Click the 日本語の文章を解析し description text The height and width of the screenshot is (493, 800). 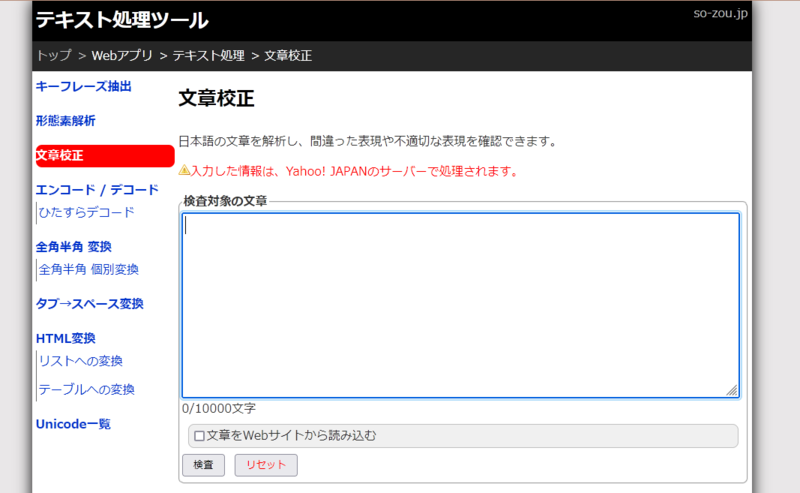(368, 141)
